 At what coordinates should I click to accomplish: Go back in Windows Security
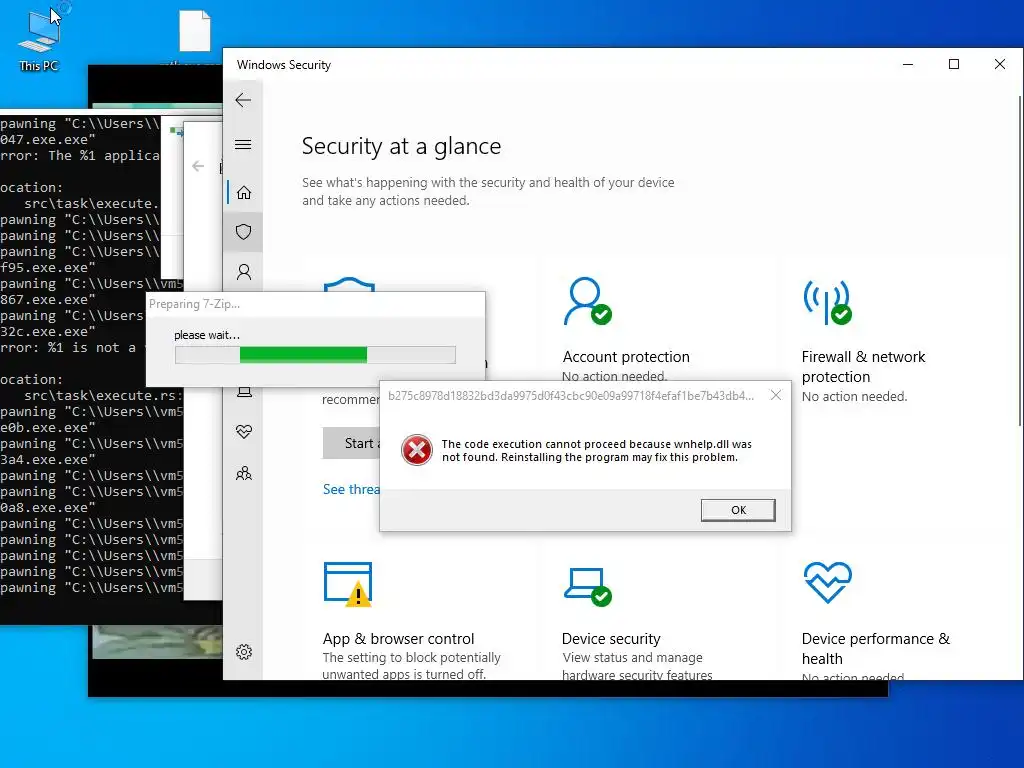click(243, 100)
